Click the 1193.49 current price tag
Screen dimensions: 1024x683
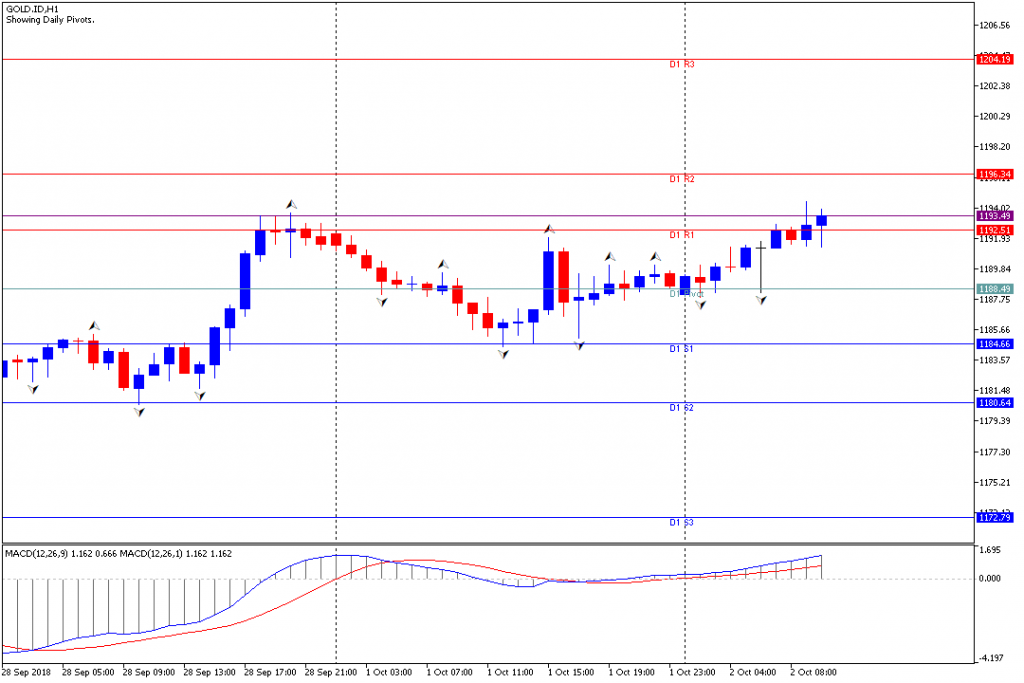[x=994, y=216]
